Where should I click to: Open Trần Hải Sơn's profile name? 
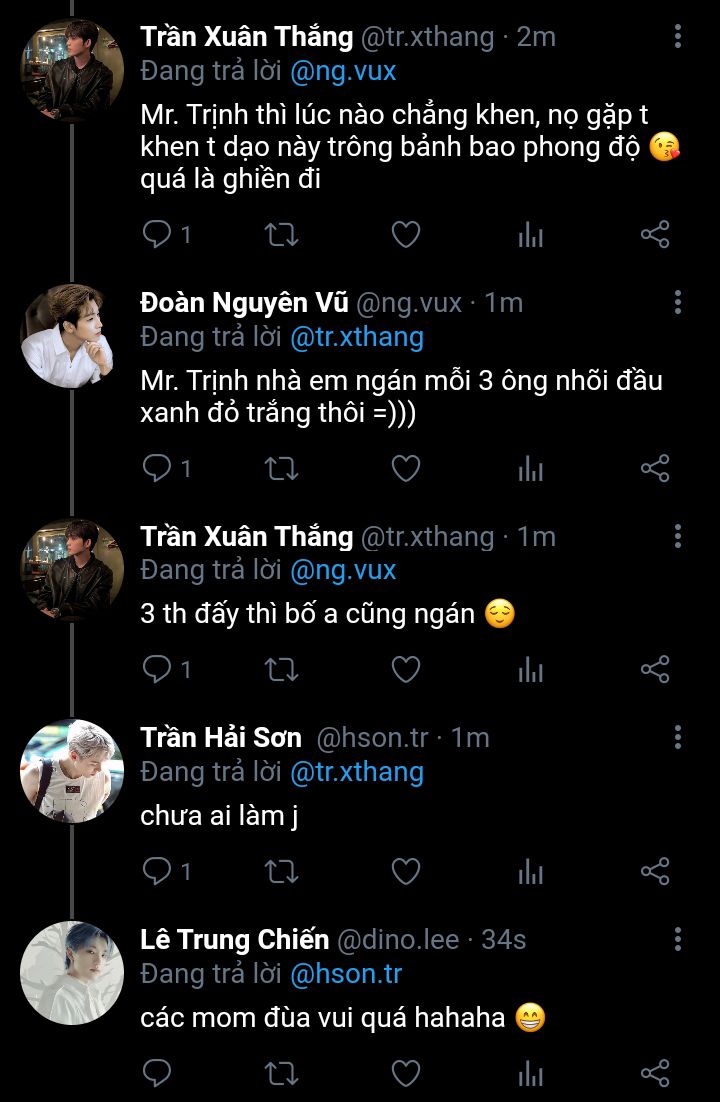pos(221,738)
